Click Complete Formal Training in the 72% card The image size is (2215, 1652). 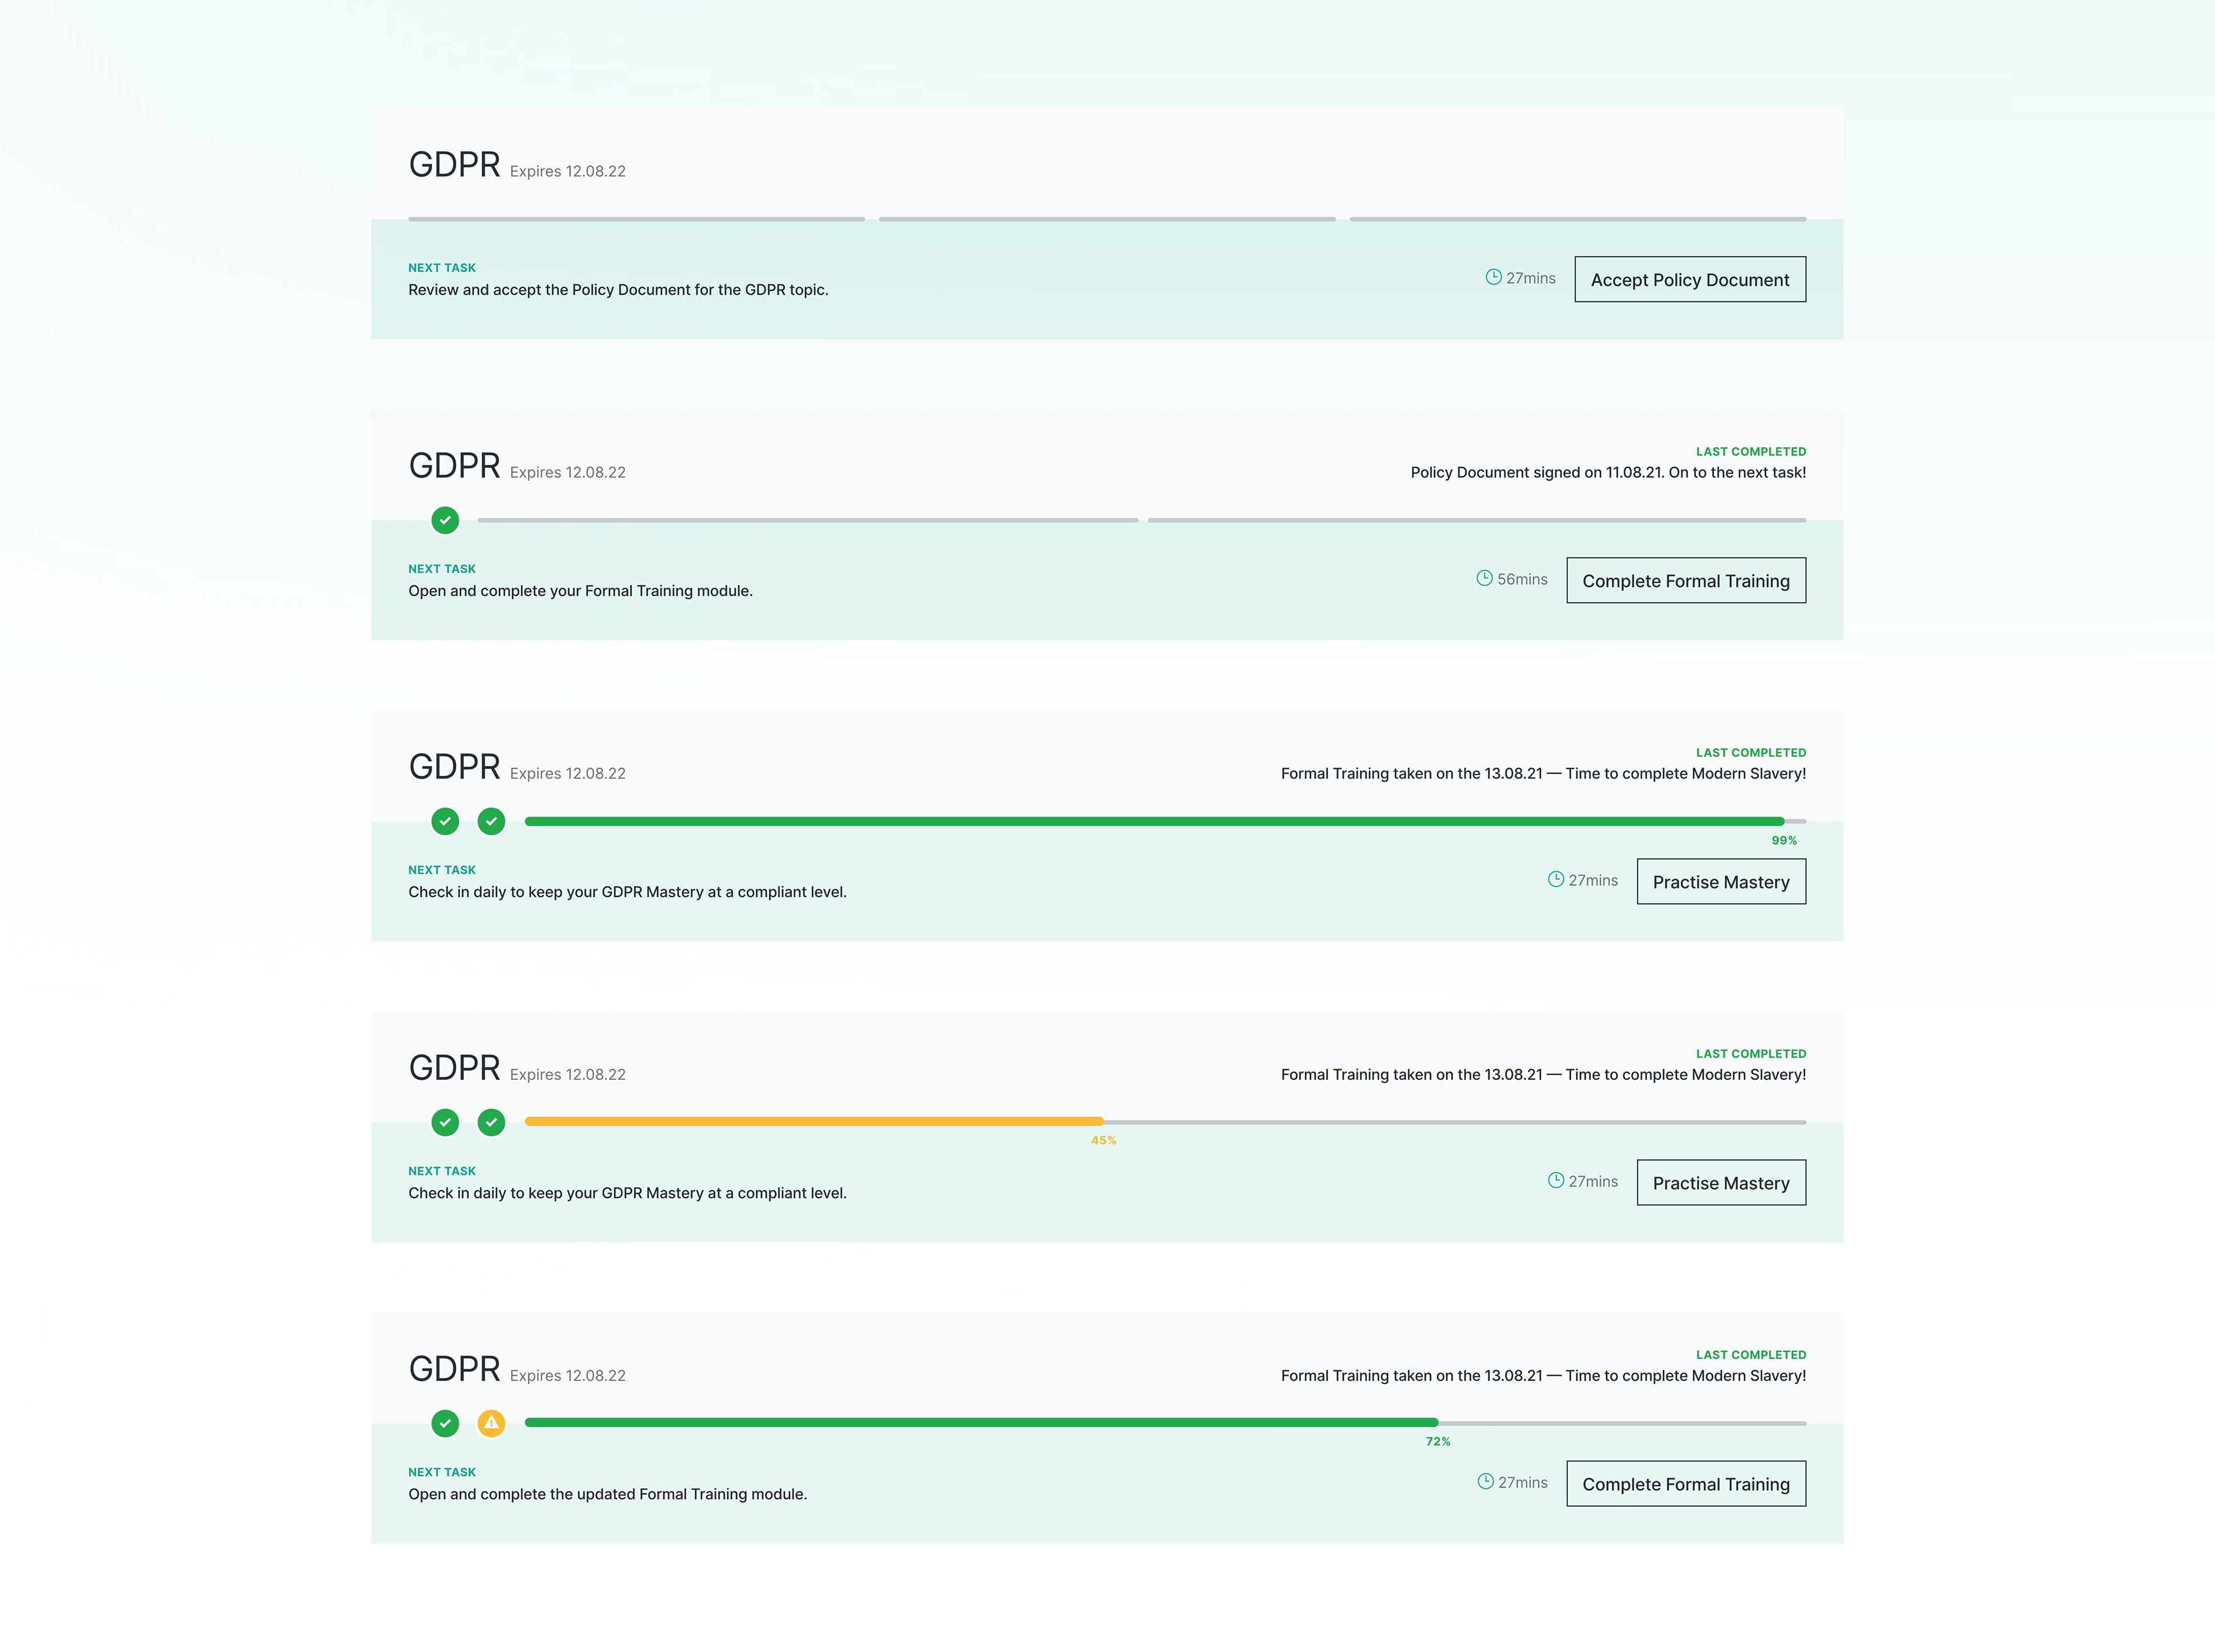(x=1685, y=1484)
